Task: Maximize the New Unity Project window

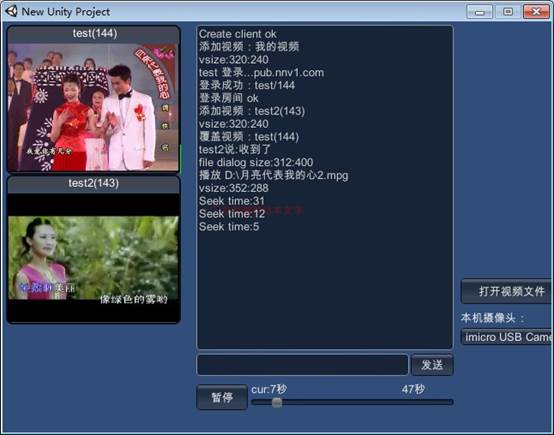Action: click(508, 12)
